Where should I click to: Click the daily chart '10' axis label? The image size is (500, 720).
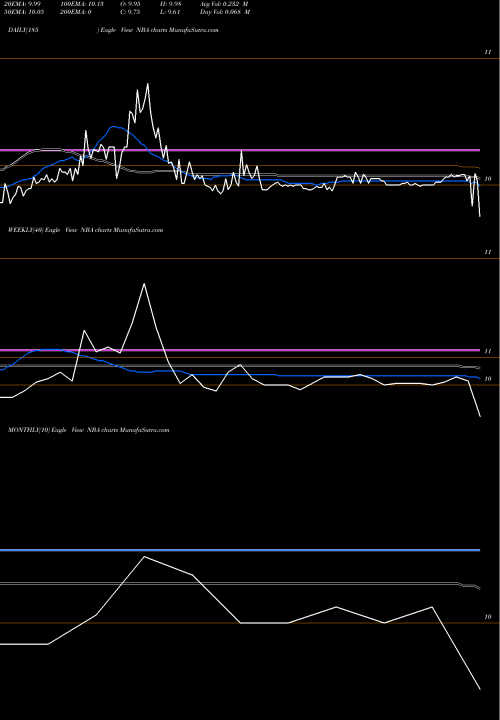[x=488, y=179]
